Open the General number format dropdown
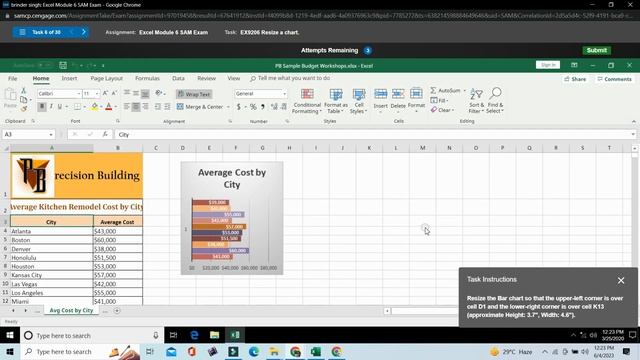Image resolution: width=640 pixels, height=360 pixels. point(284,94)
